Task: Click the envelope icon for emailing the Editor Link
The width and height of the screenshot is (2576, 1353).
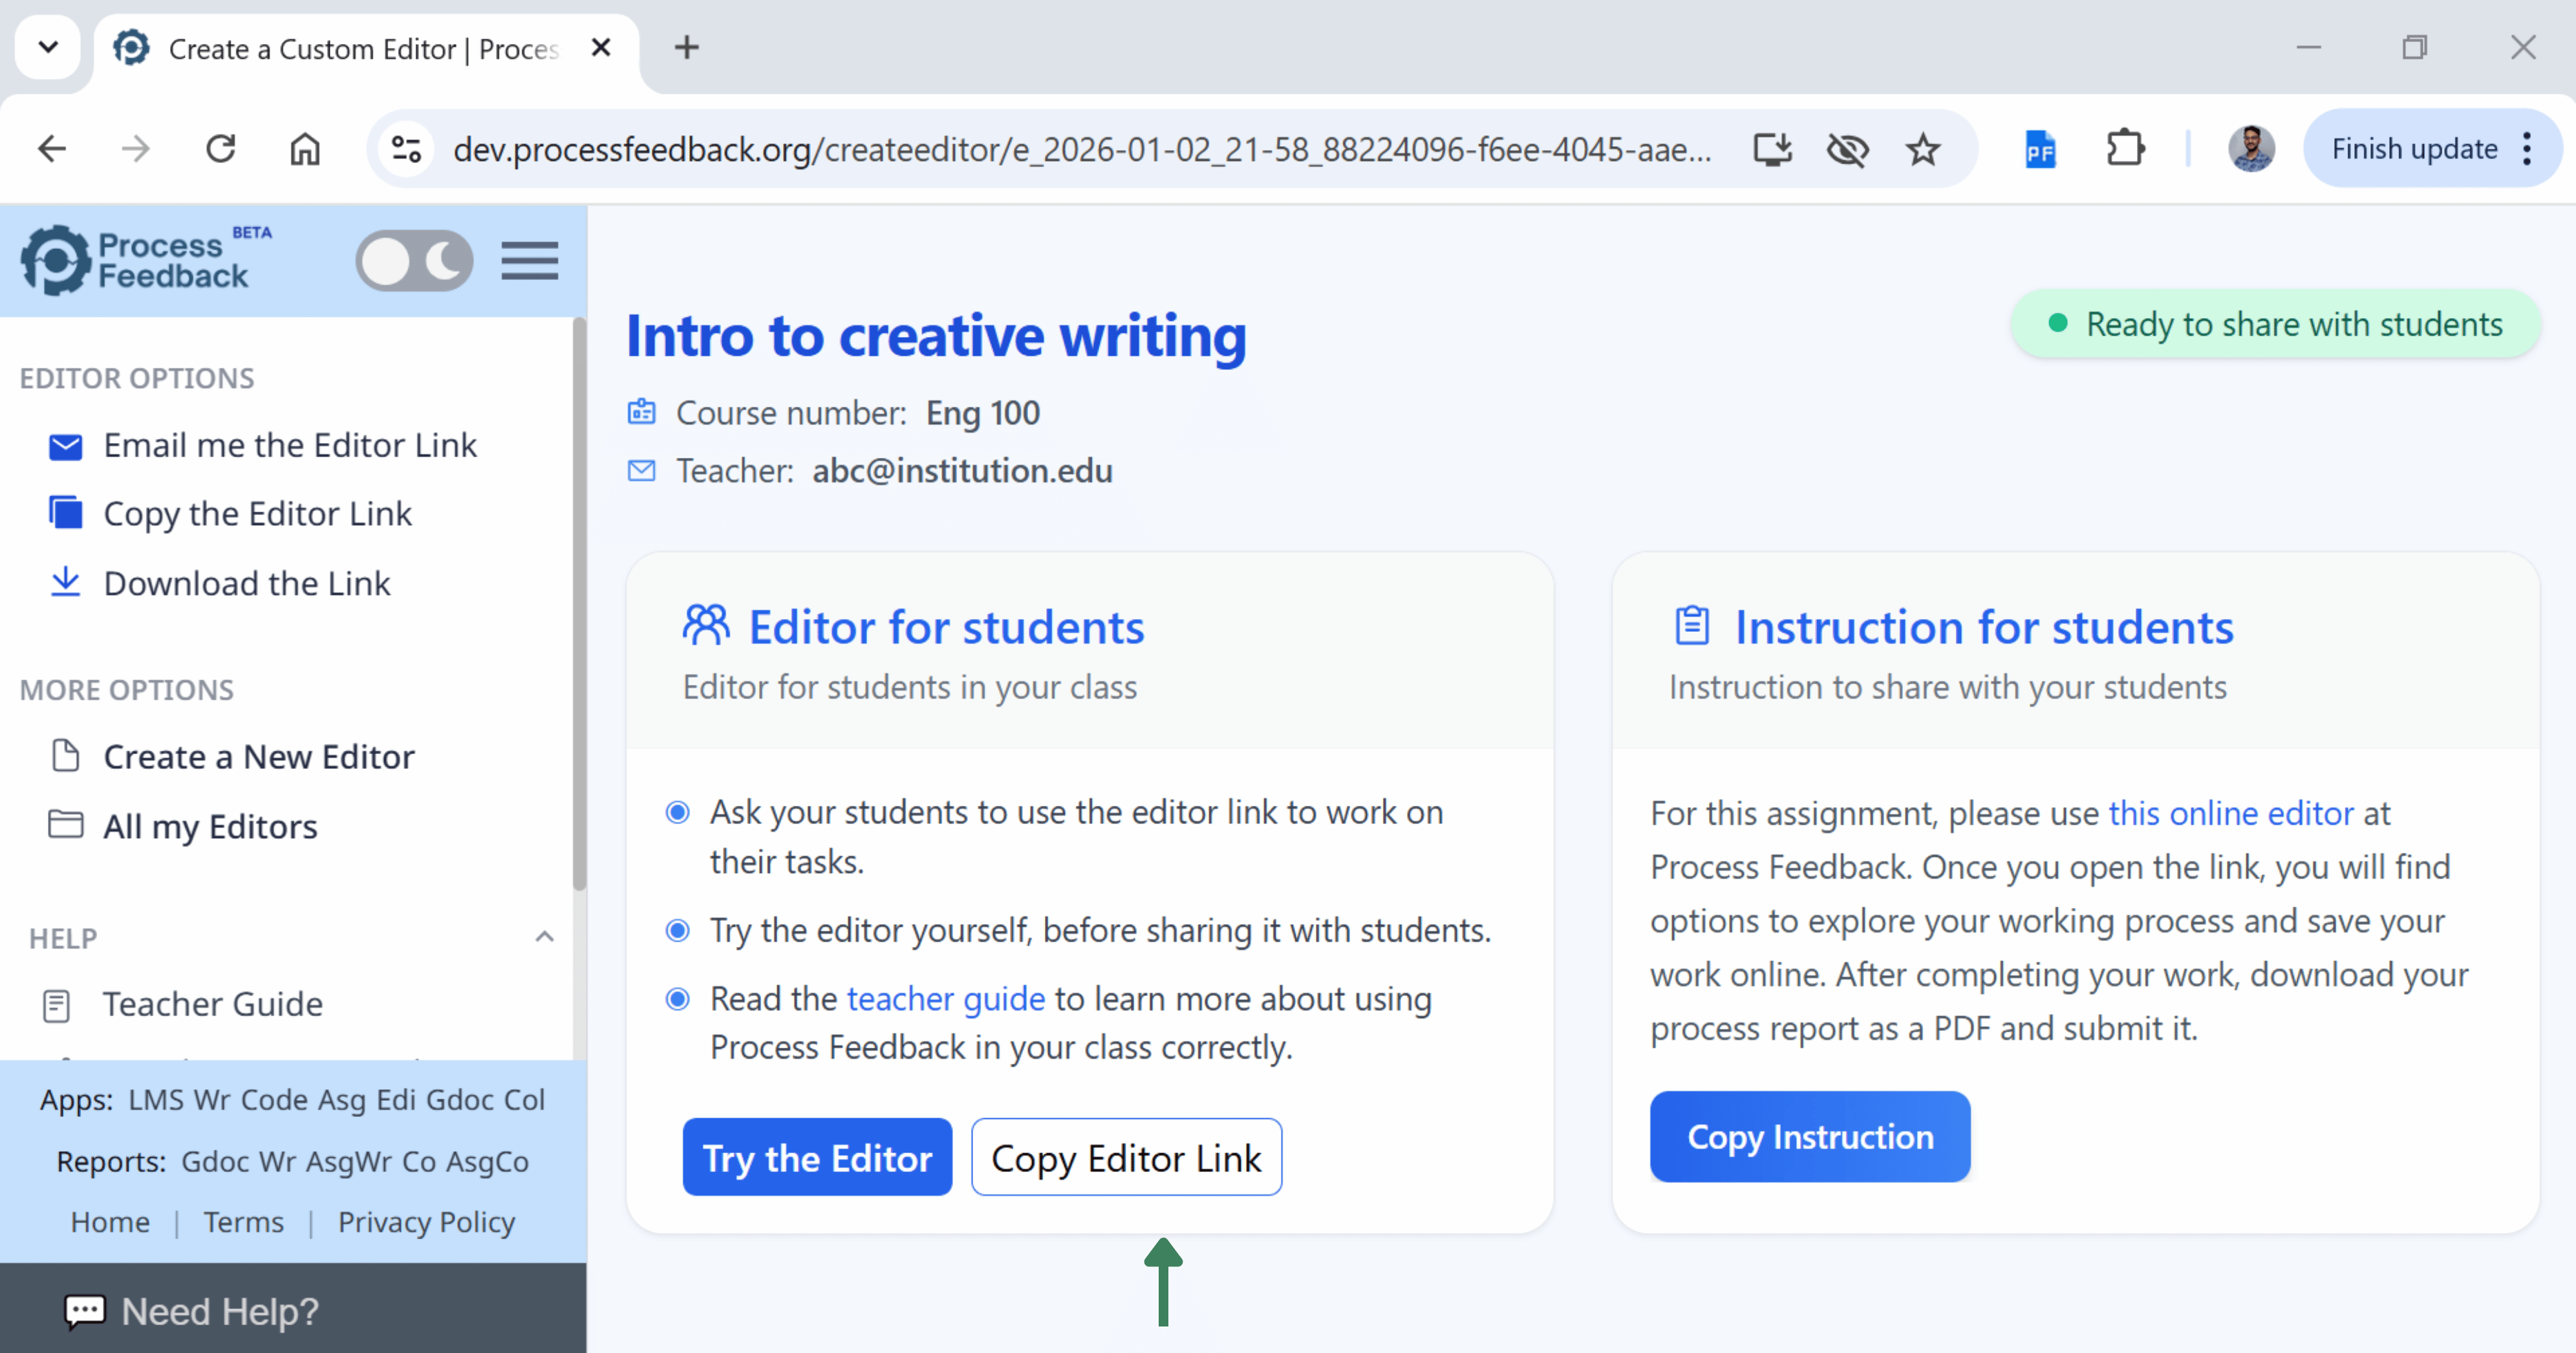Action: (66, 446)
